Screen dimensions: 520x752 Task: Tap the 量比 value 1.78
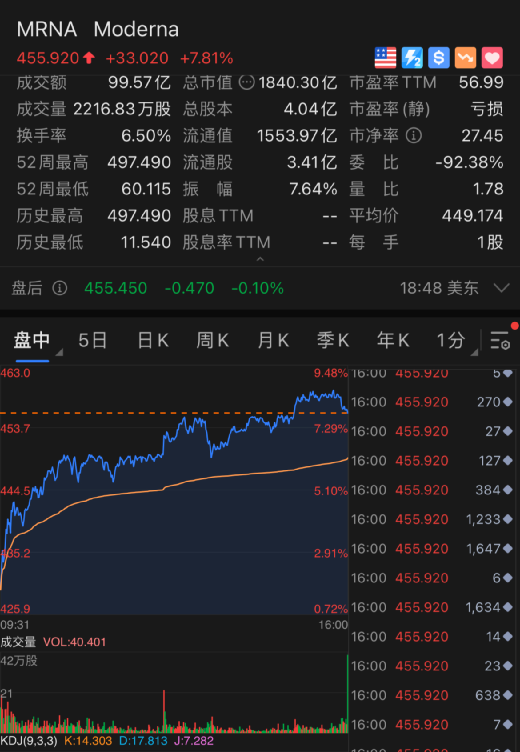[x=487, y=189]
